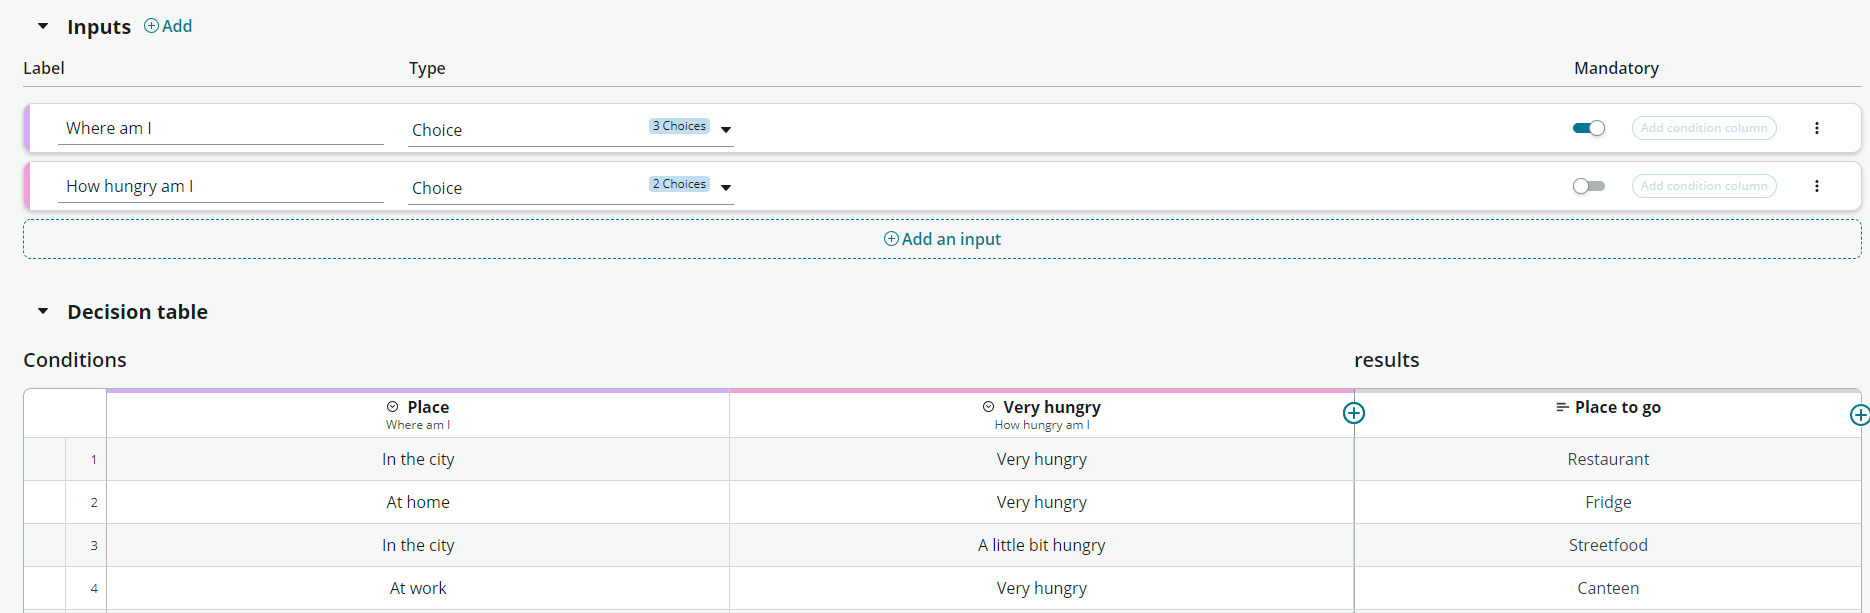Select the Restaurant result cell in row 1
This screenshot has height=613, width=1870.
click(1607, 459)
